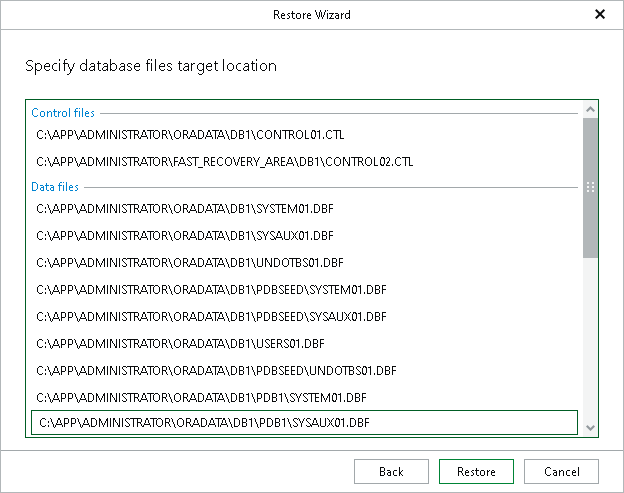Screen dimensions: 624x493
Task: Click the vertical scrollbar thumb
Action: coord(590,187)
